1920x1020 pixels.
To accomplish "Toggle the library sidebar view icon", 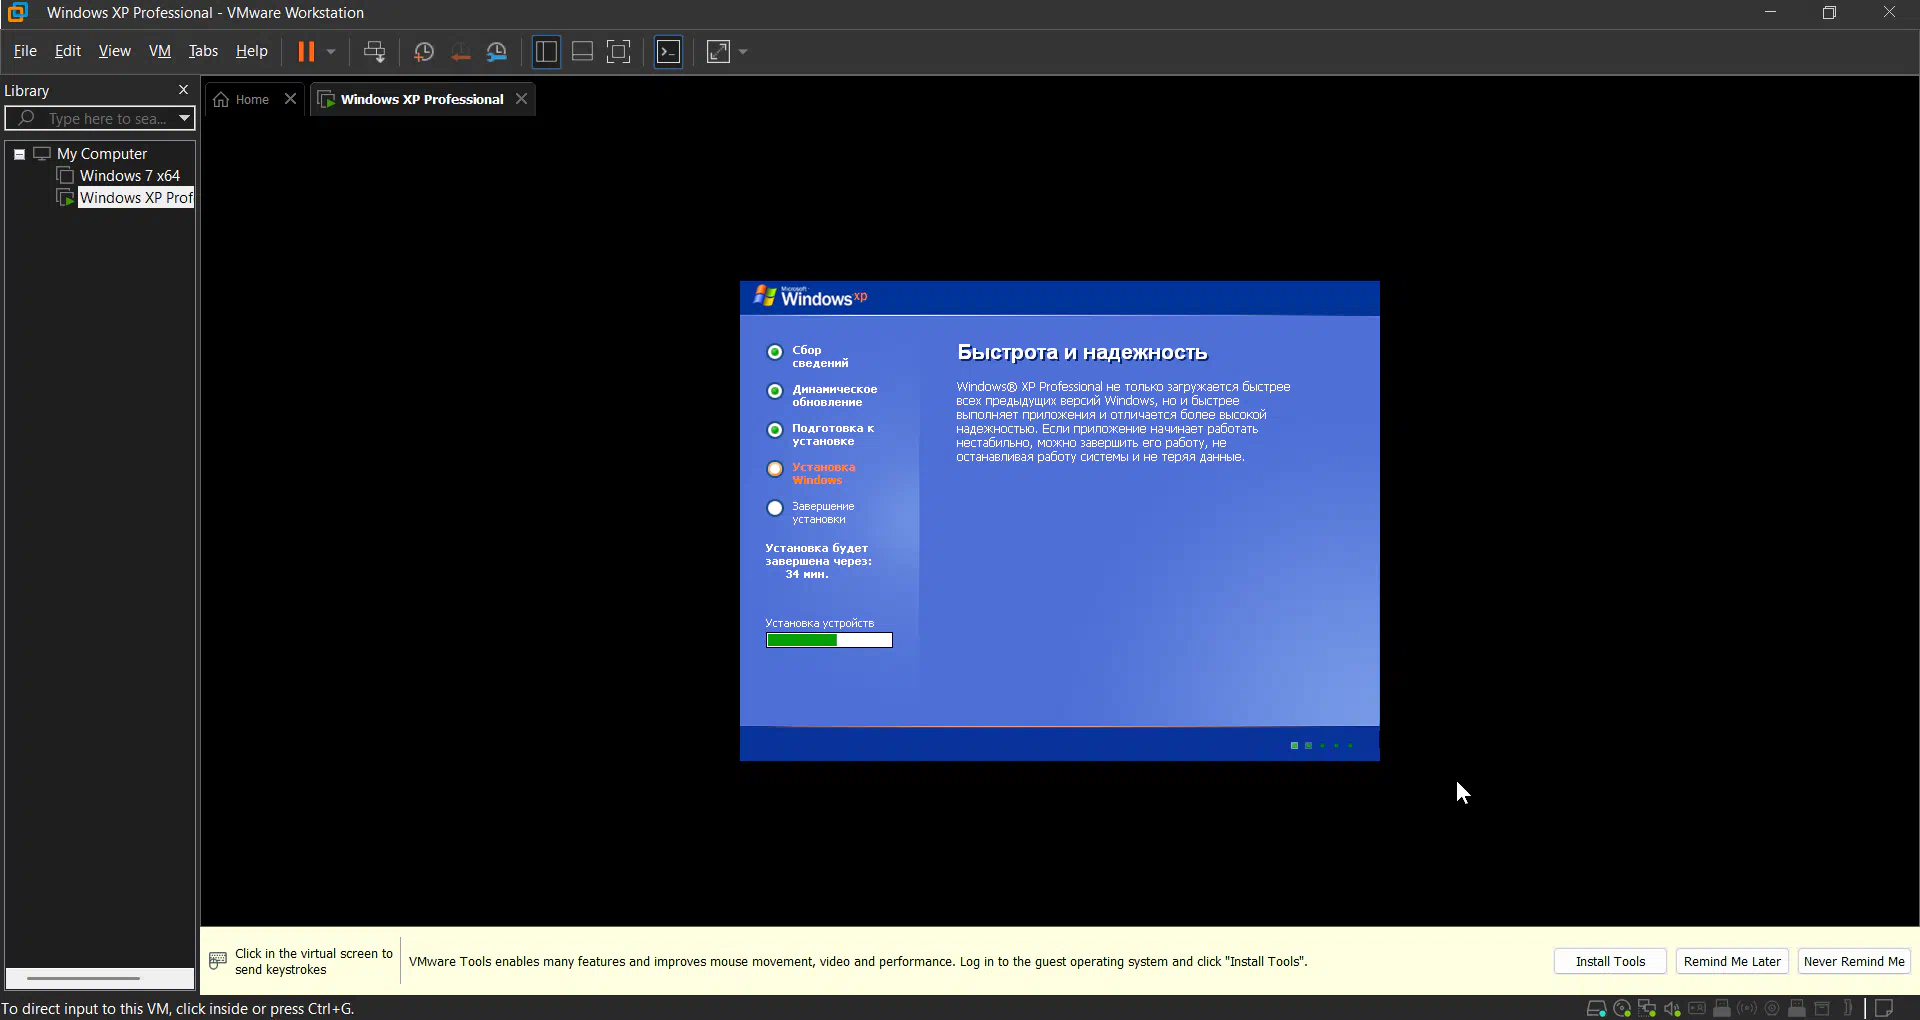I will tap(546, 51).
